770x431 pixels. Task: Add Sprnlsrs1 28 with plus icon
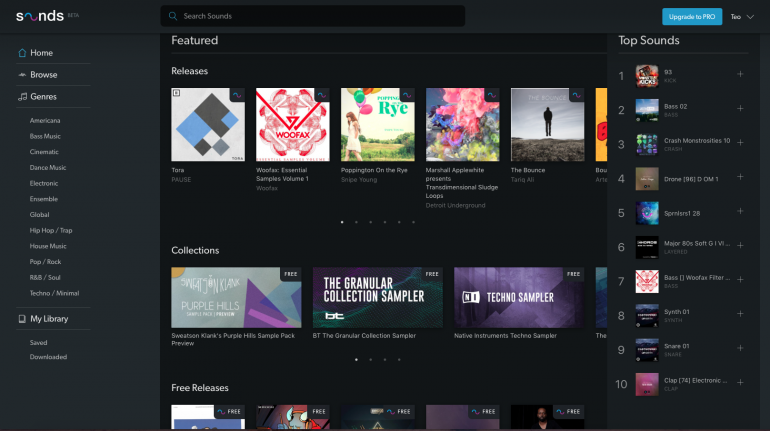pyautogui.click(x=740, y=211)
